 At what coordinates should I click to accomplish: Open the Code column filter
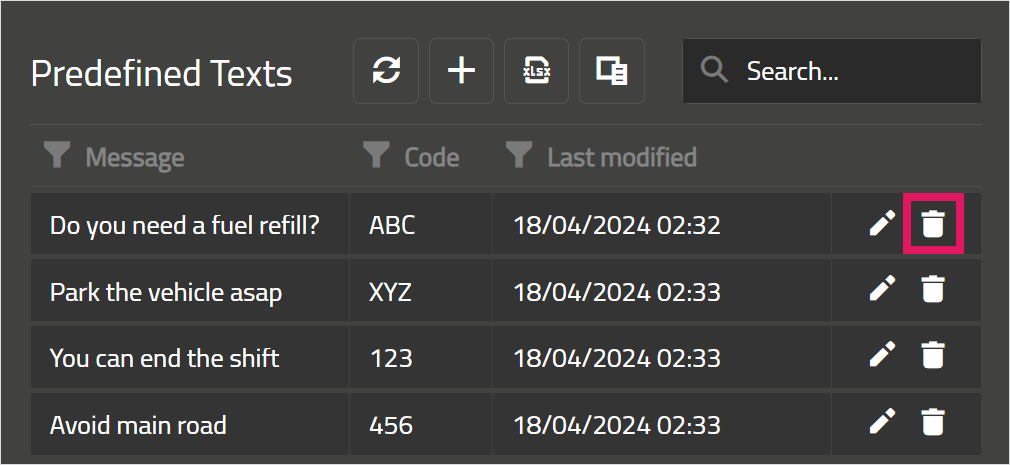pos(376,157)
